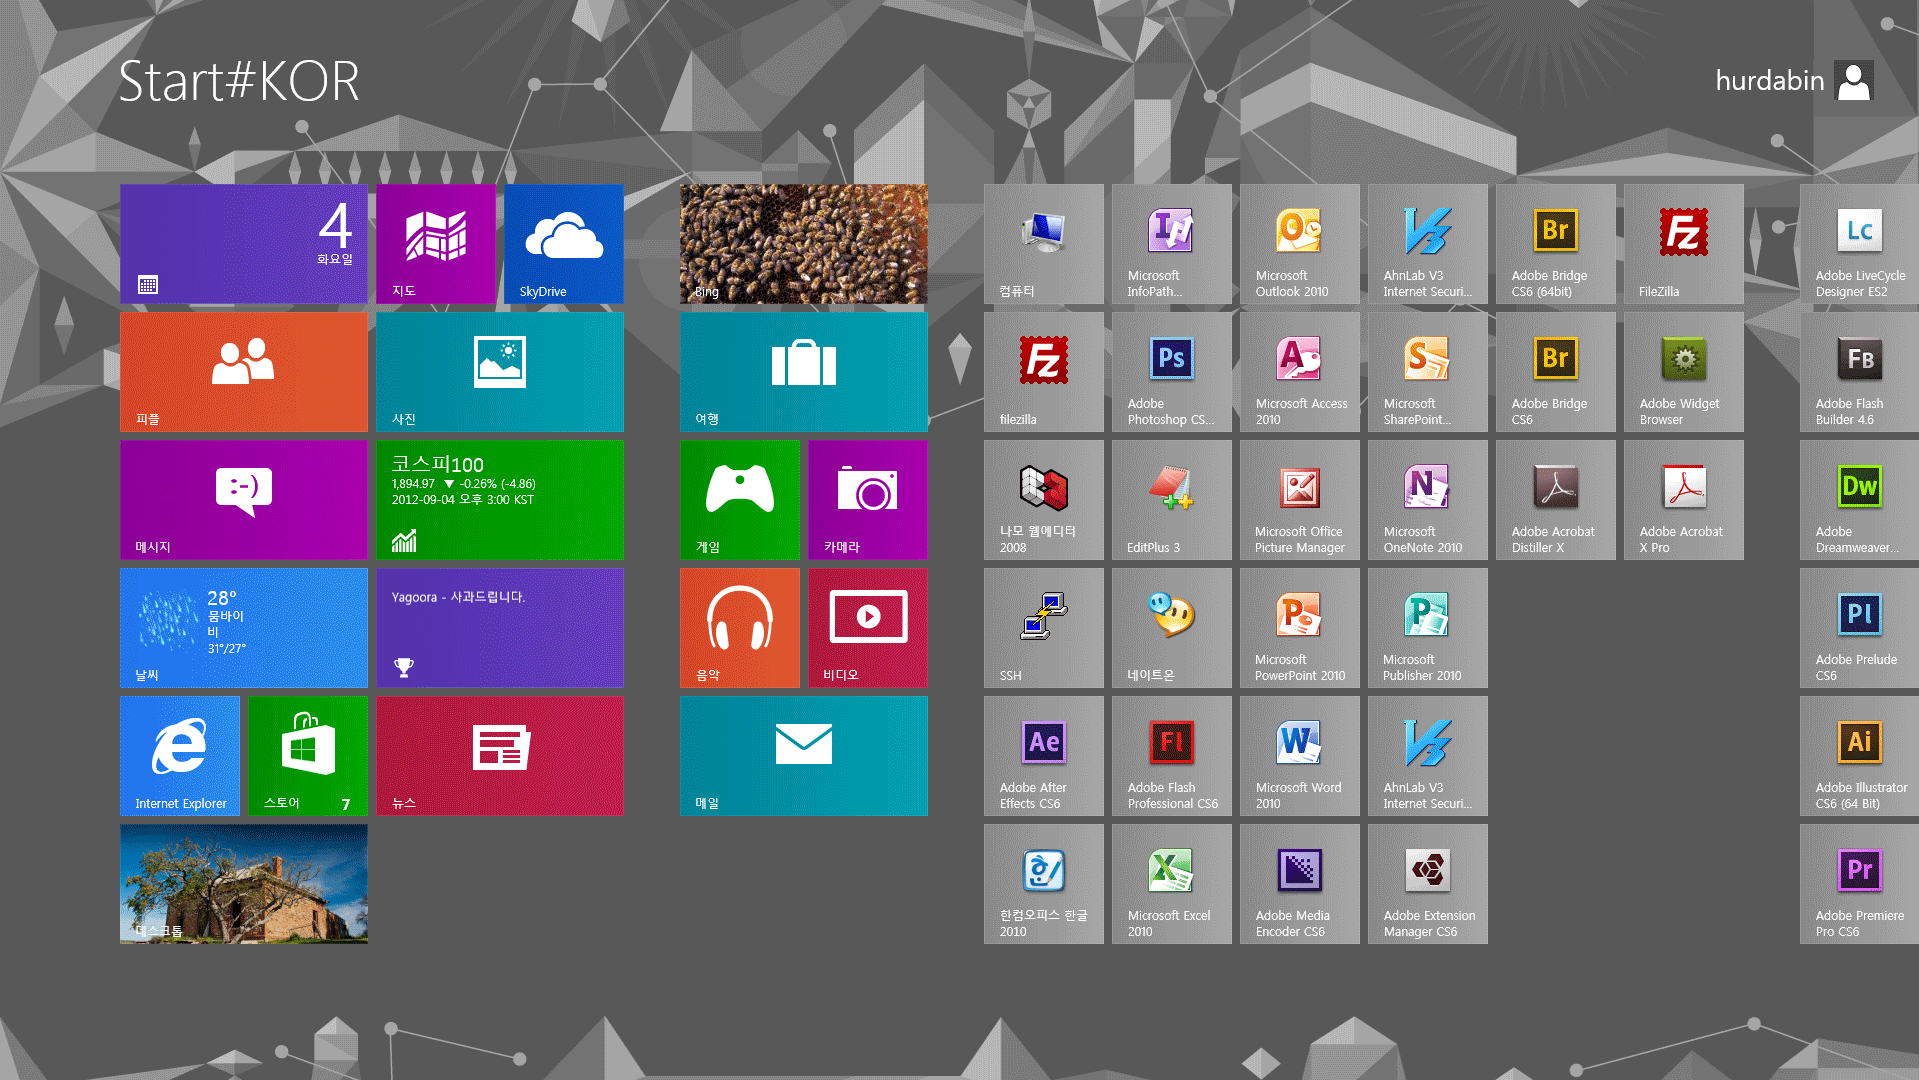The width and height of the screenshot is (1919, 1080).
Task: Open the calendar tile showing 4
Action: (x=243, y=243)
